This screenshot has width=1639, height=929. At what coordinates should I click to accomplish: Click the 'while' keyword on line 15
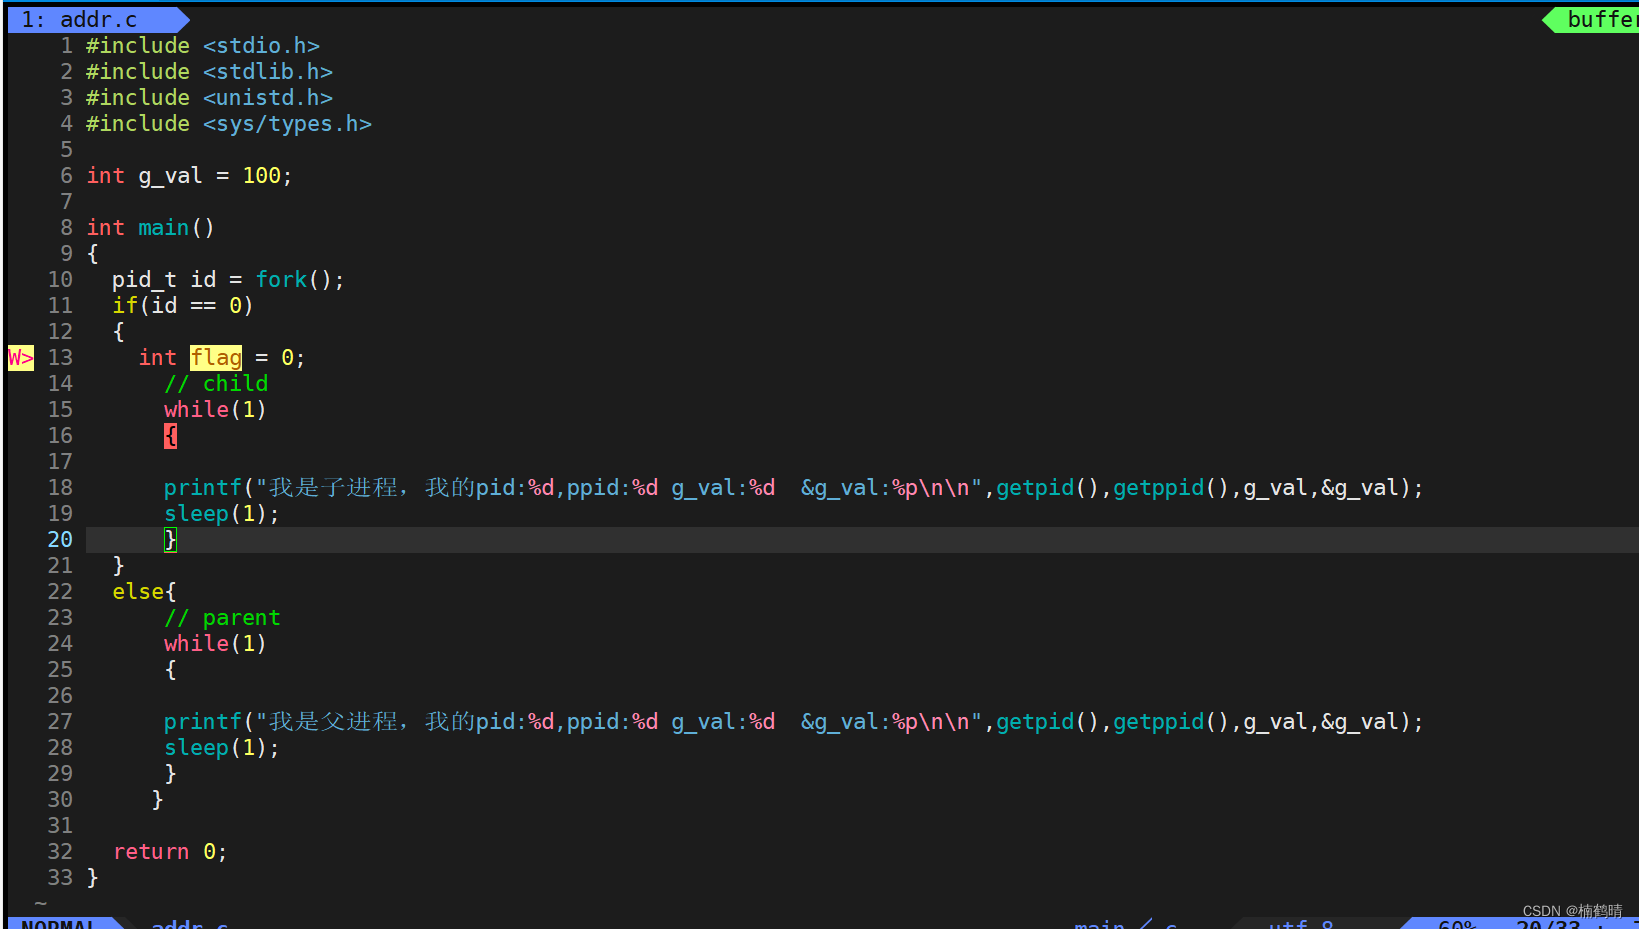(x=196, y=409)
